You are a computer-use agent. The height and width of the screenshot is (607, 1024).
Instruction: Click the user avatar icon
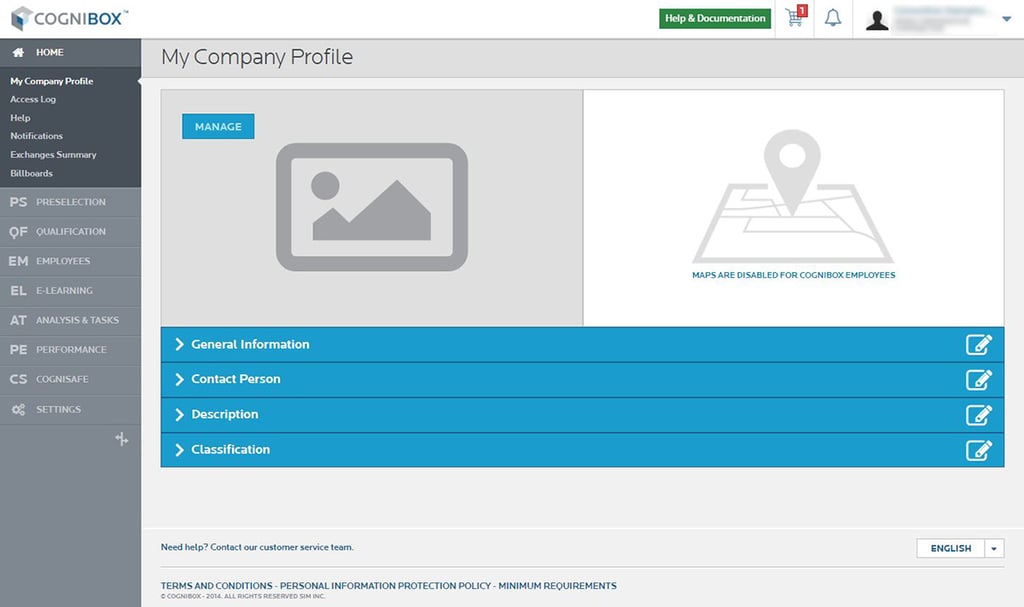[877, 20]
